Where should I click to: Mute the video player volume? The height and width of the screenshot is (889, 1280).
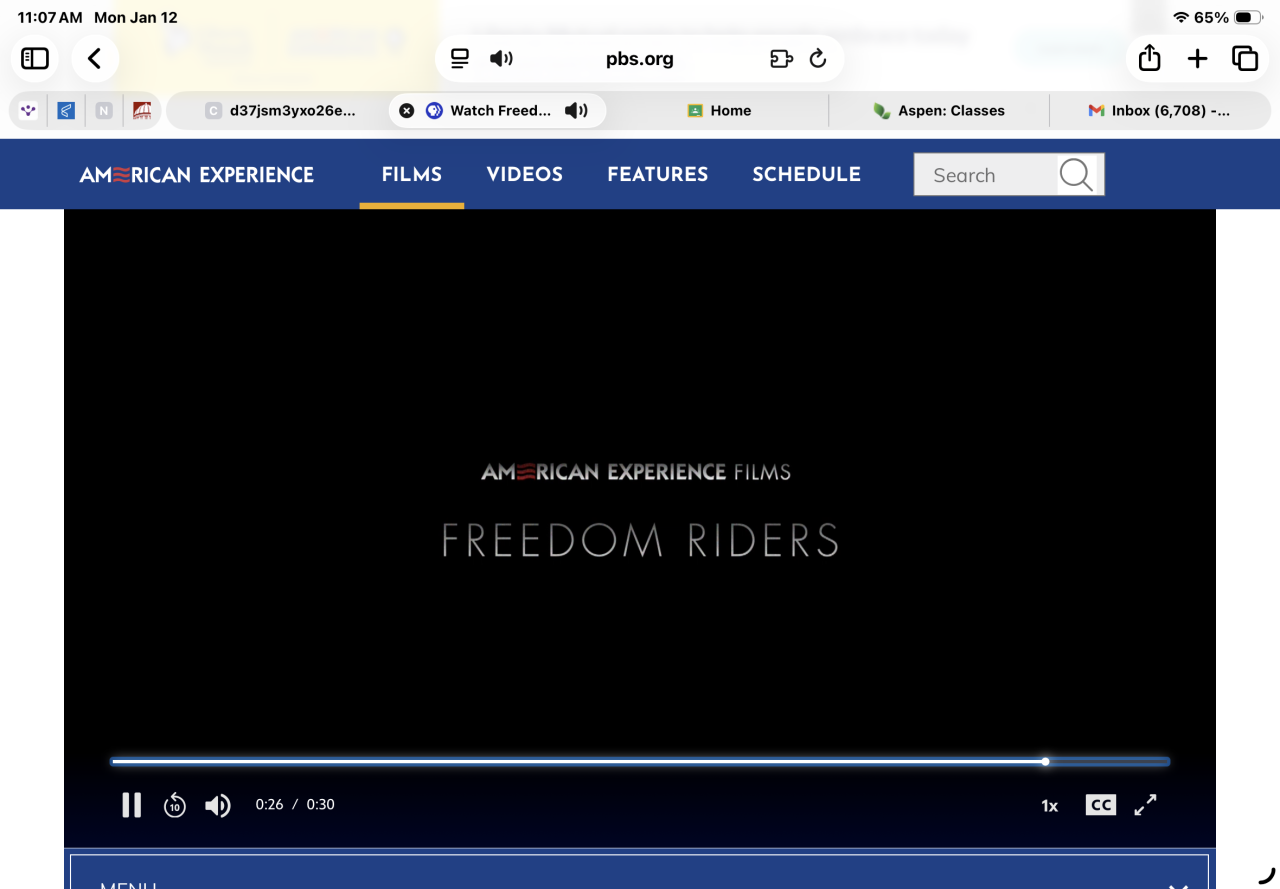click(218, 805)
